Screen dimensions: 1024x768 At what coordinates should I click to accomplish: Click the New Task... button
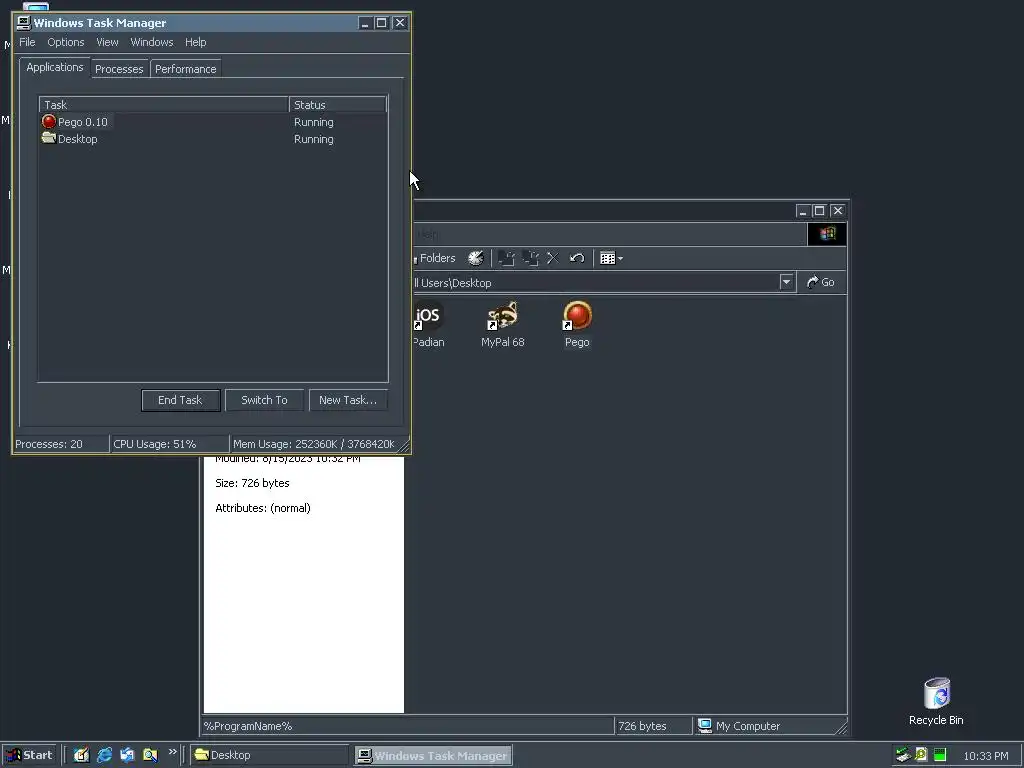[347, 400]
